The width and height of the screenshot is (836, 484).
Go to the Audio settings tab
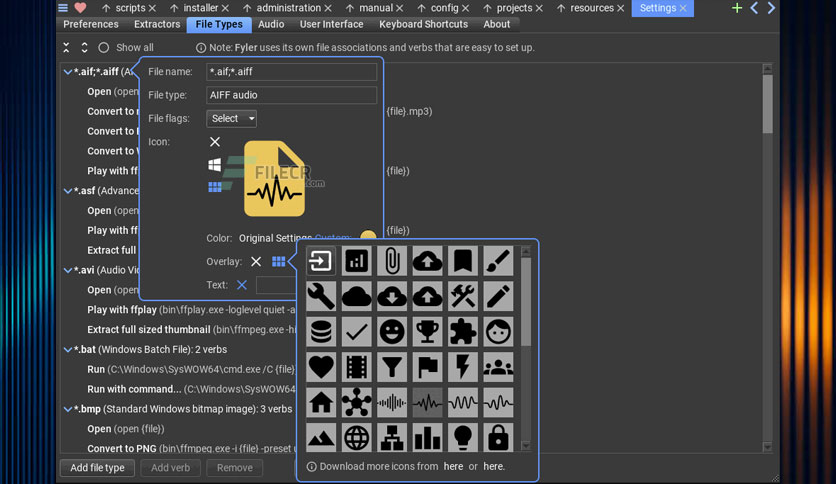click(271, 24)
